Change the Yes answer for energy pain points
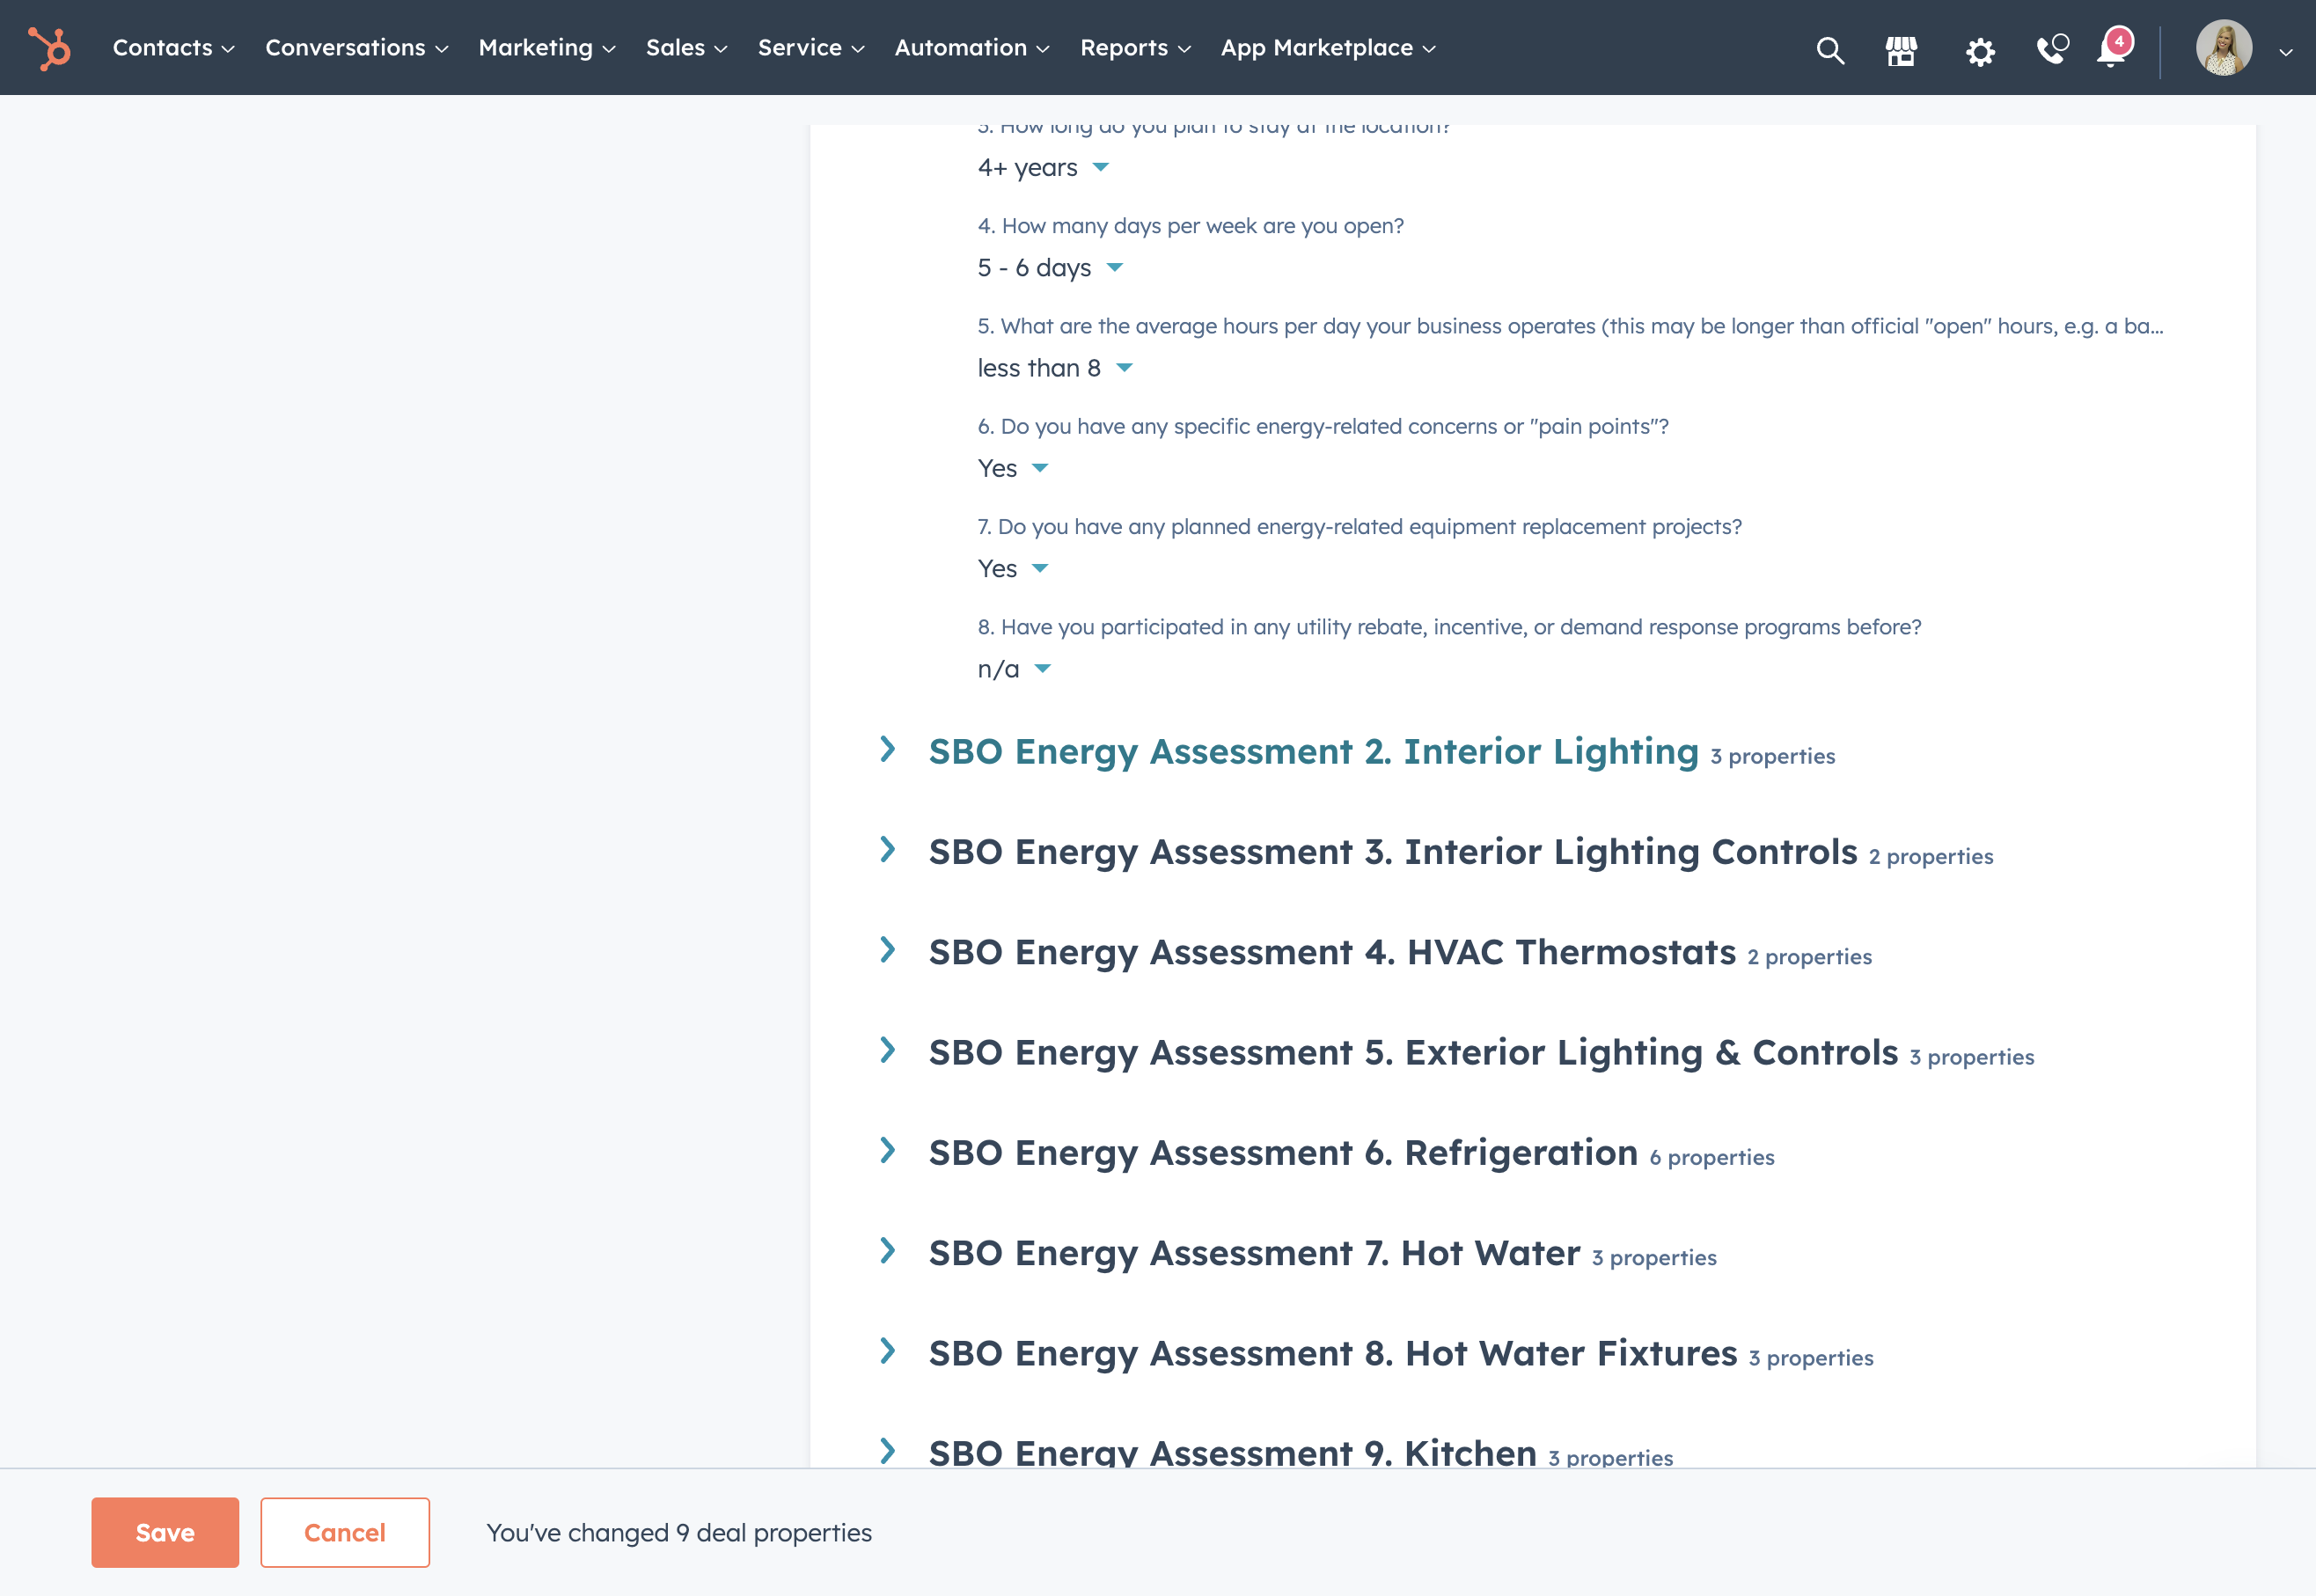This screenshot has width=2316, height=1596. click(x=1012, y=468)
